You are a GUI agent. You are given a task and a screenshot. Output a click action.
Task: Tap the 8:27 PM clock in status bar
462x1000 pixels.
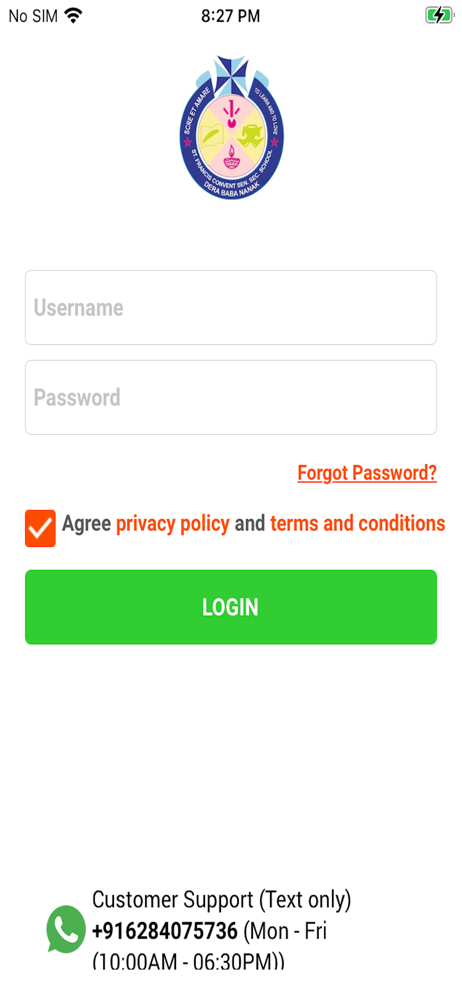point(230,16)
